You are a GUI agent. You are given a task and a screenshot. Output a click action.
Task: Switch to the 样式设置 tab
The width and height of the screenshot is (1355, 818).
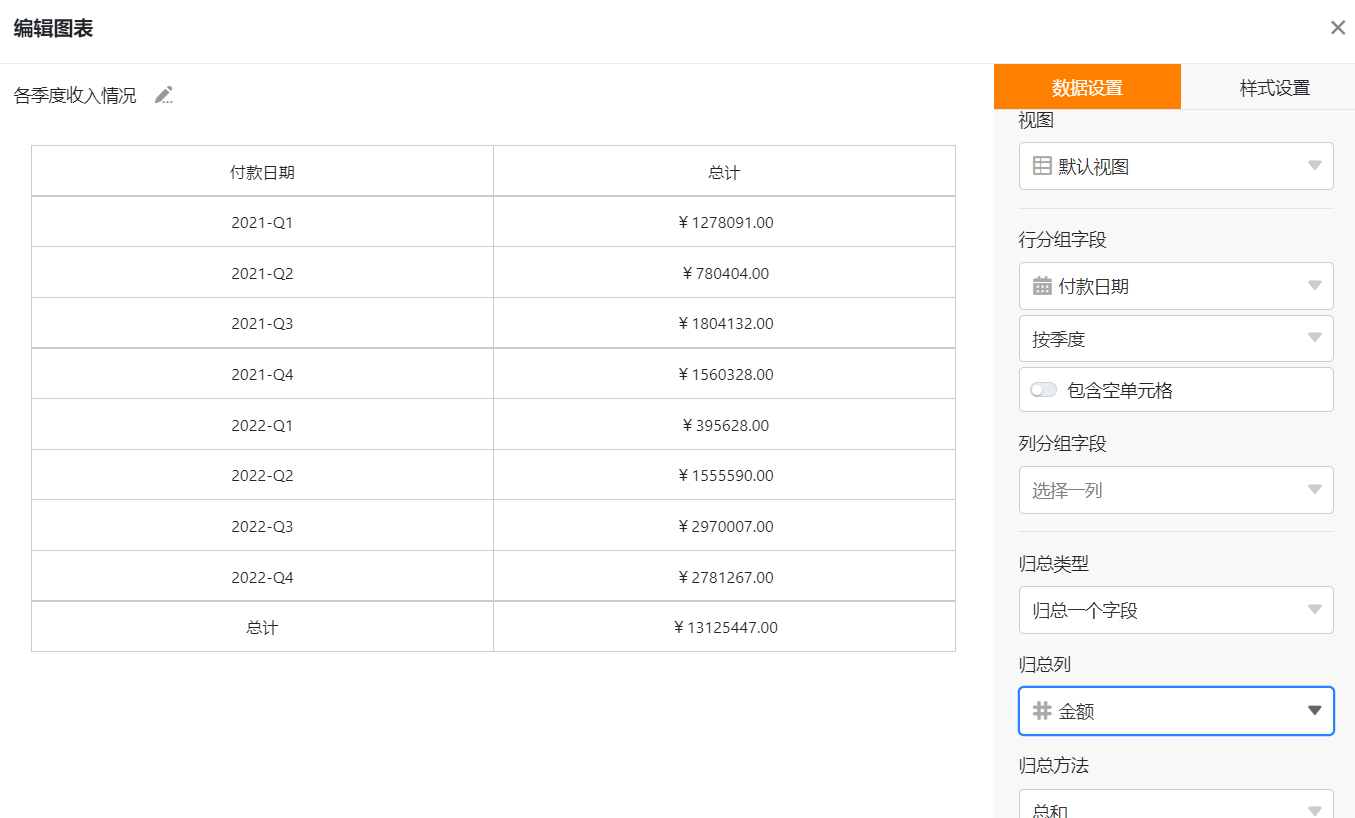point(1274,87)
